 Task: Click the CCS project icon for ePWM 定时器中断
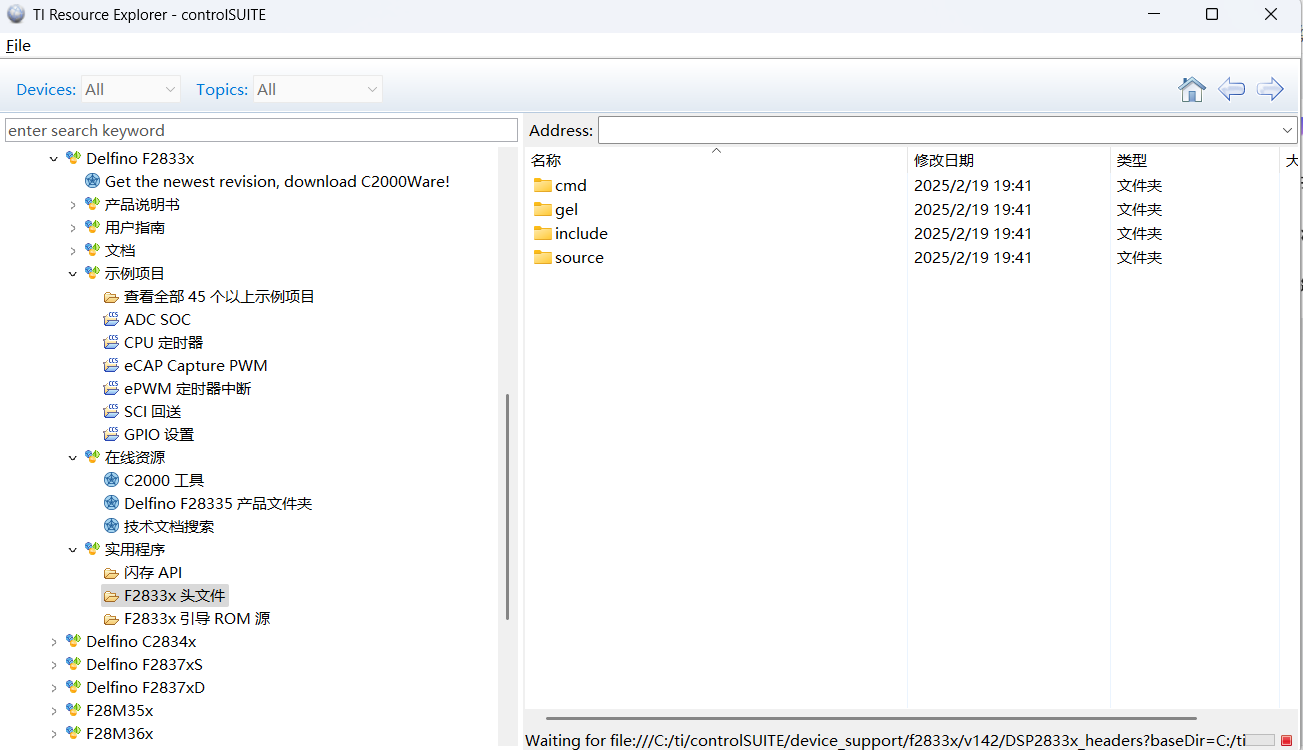(x=111, y=388)
